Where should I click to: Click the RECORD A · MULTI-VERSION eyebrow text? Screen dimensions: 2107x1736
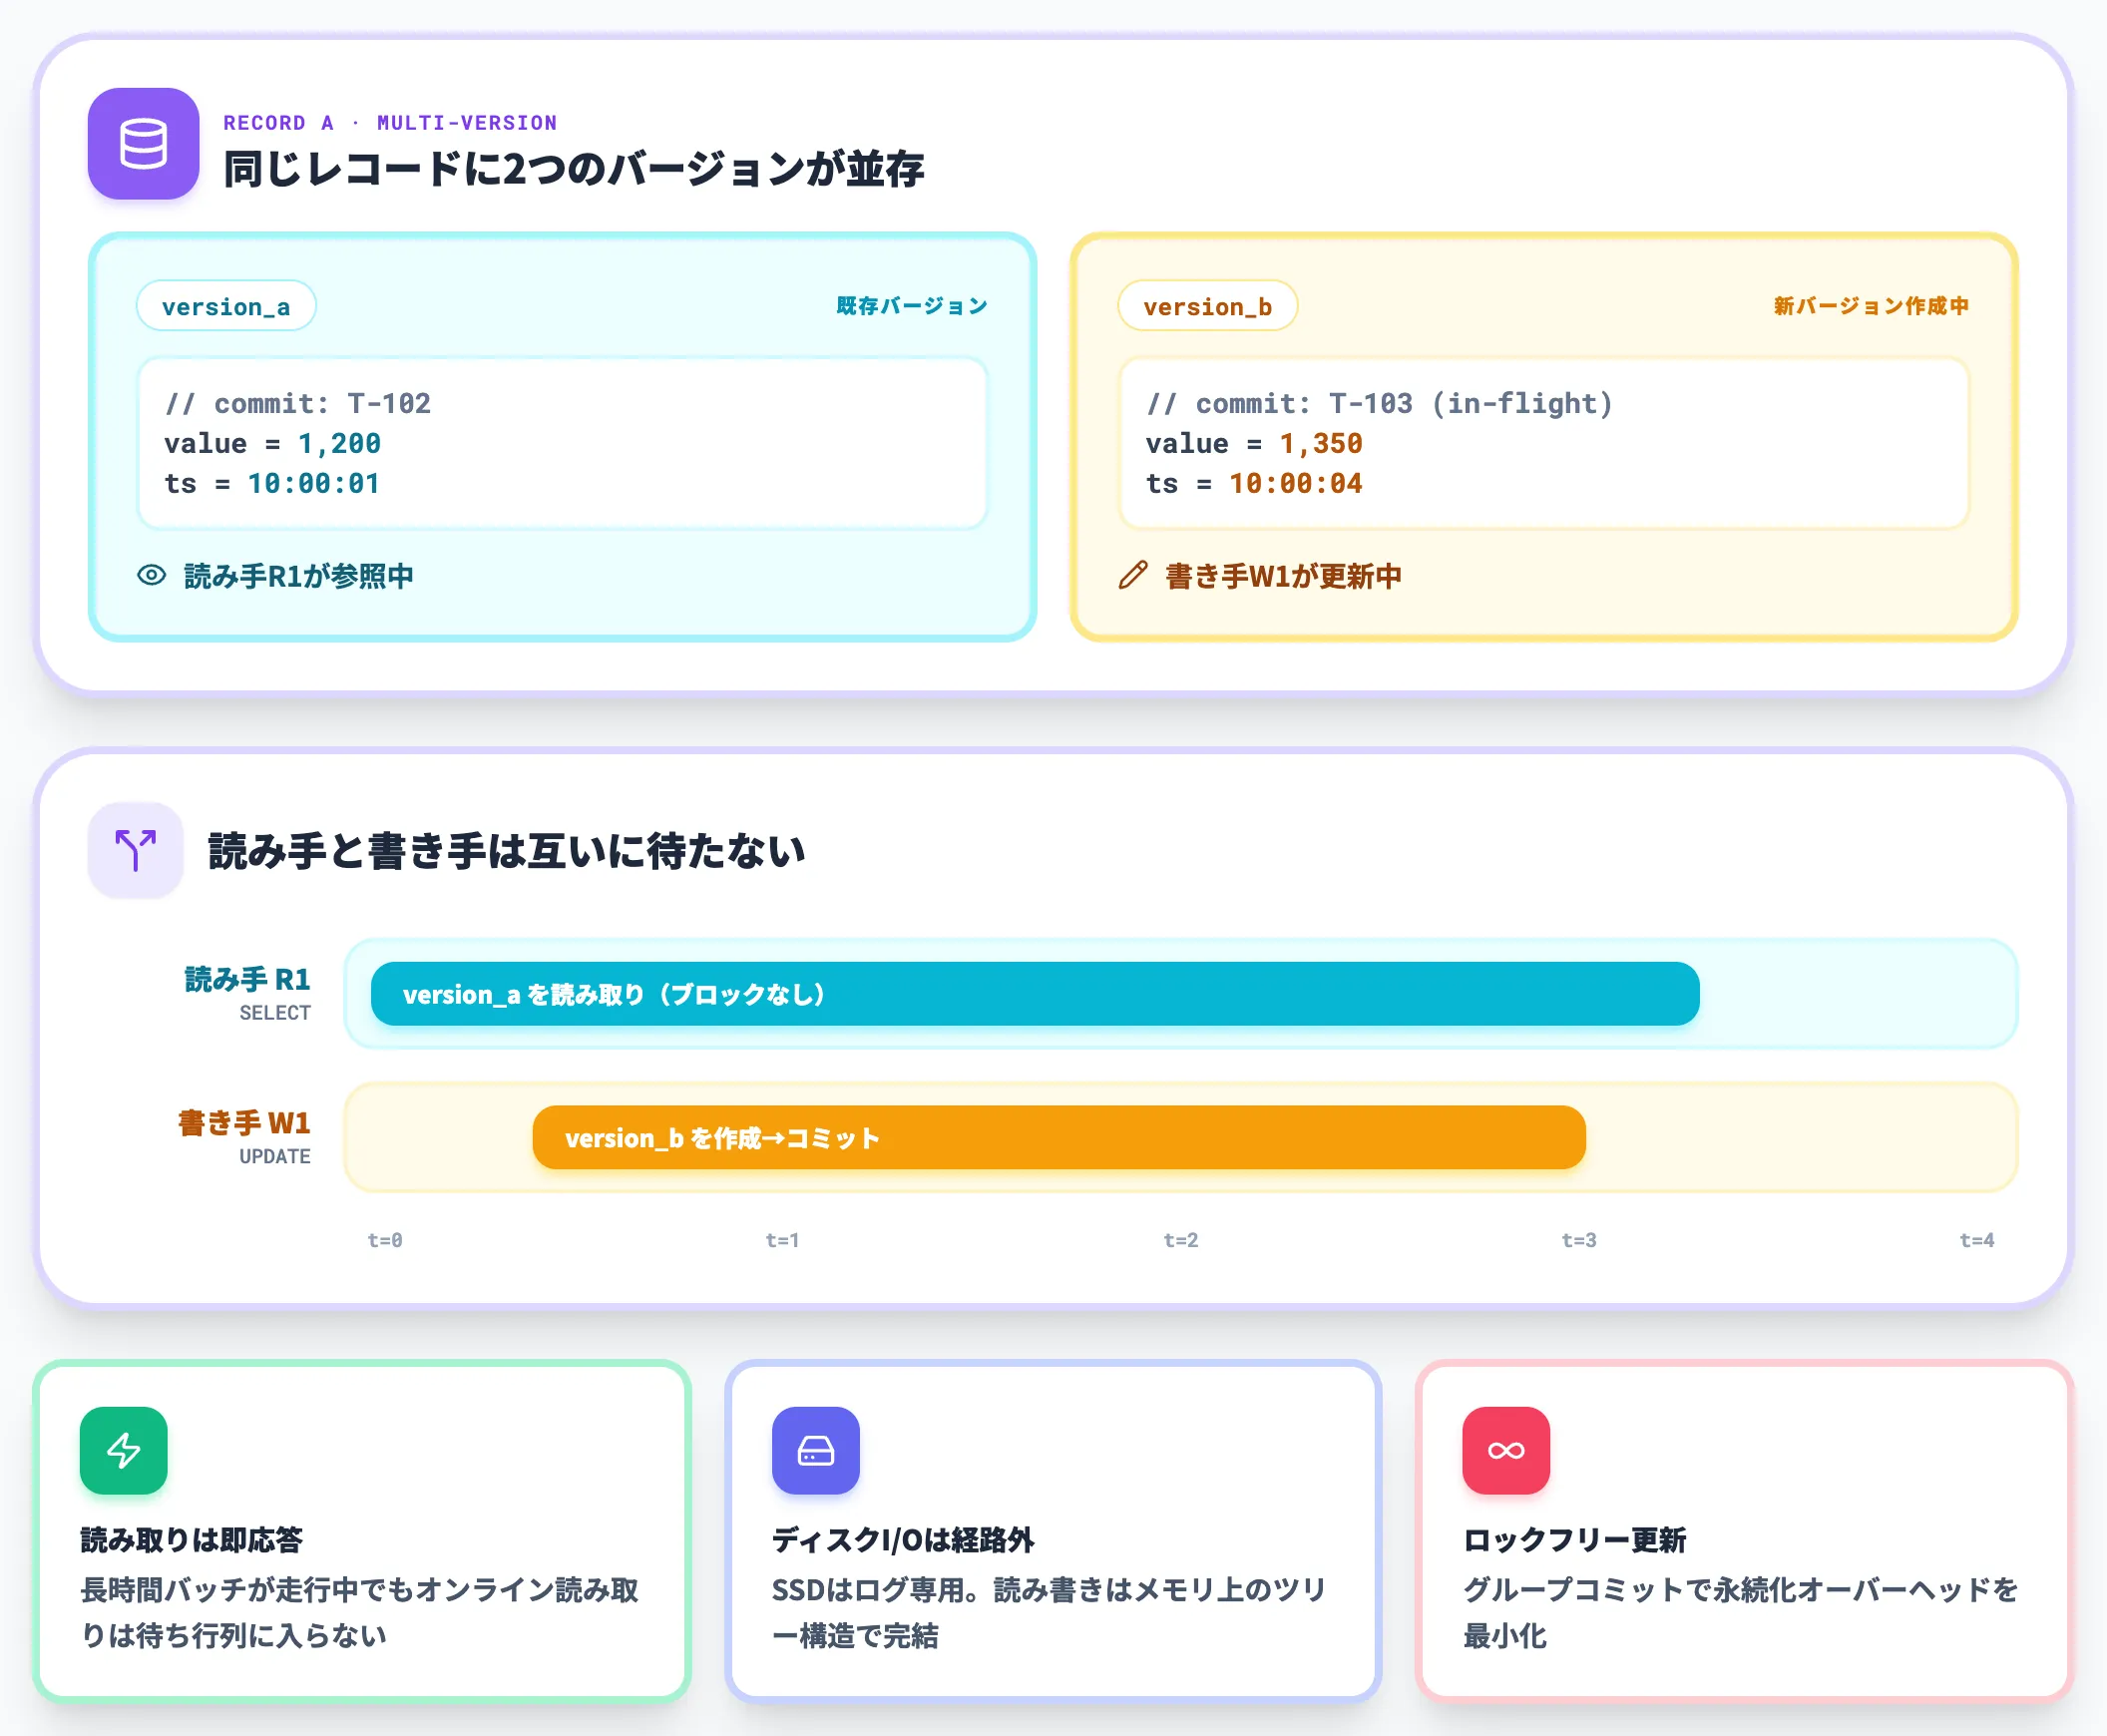tap(390, 123)
